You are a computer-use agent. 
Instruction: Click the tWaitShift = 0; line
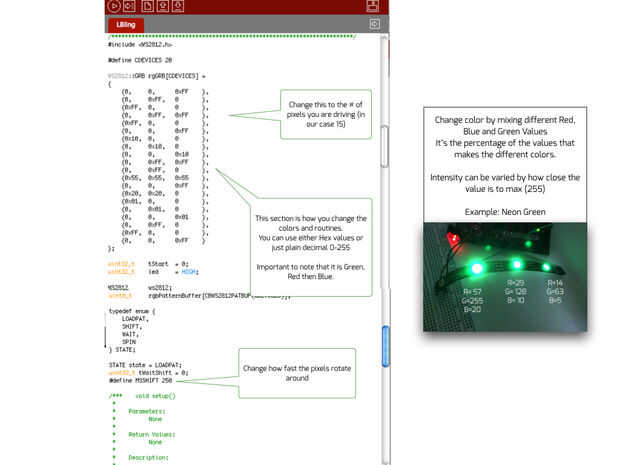pyautogui.click(x=149, y=373)
